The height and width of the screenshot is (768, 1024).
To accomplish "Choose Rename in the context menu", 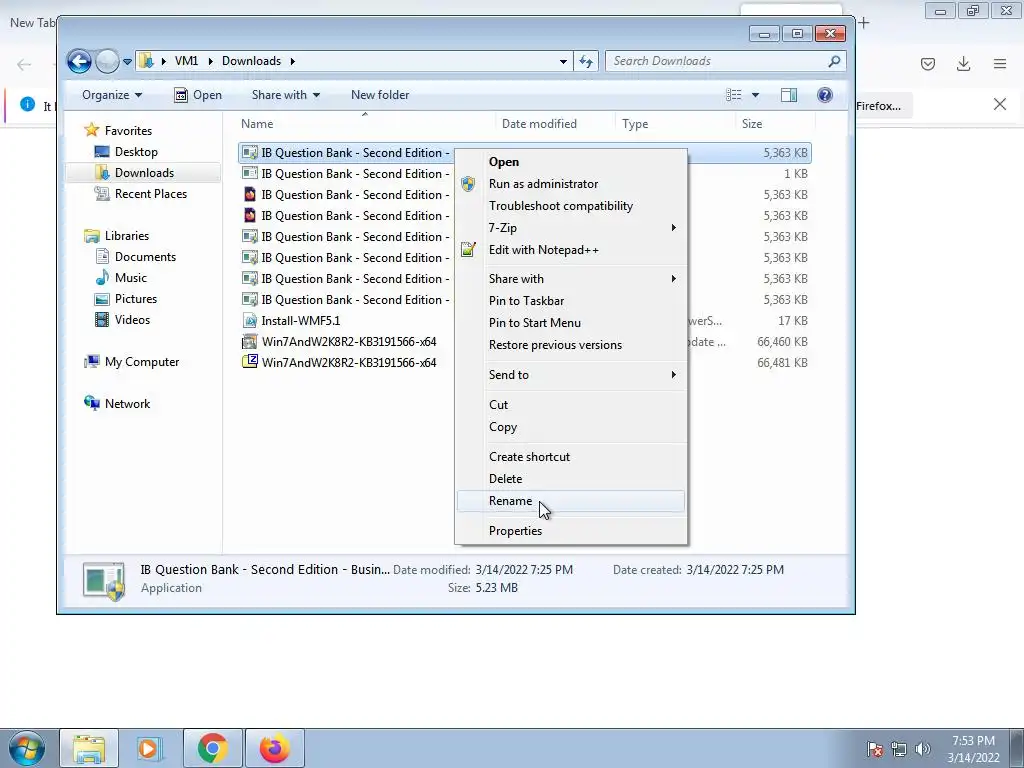I will pyautogui.click(x=571, y=501).
